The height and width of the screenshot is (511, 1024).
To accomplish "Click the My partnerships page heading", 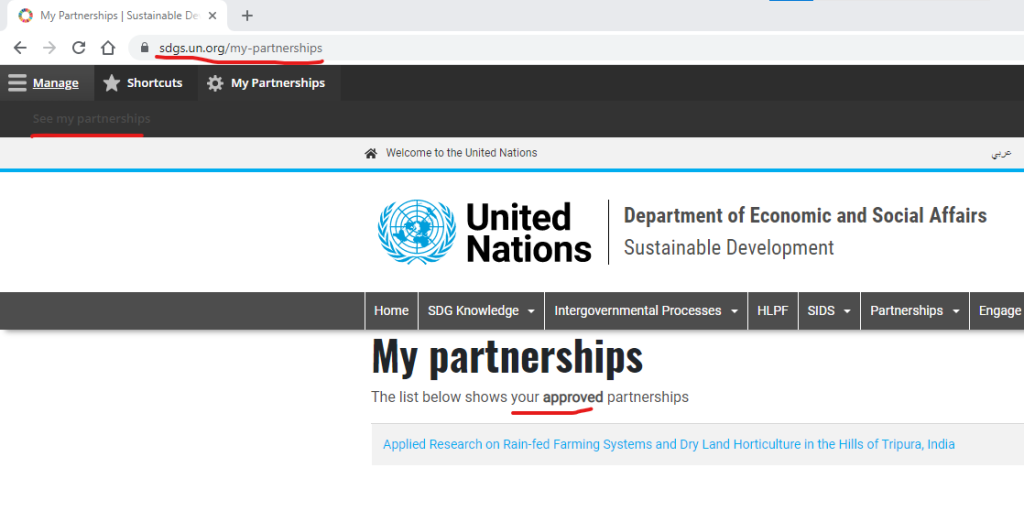I will (x=507, y=357).
